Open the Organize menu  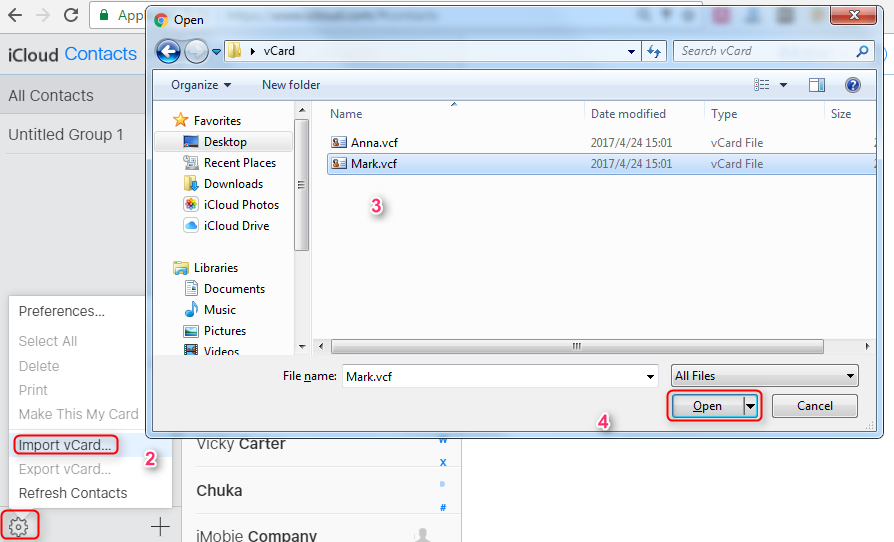(201, 85)
